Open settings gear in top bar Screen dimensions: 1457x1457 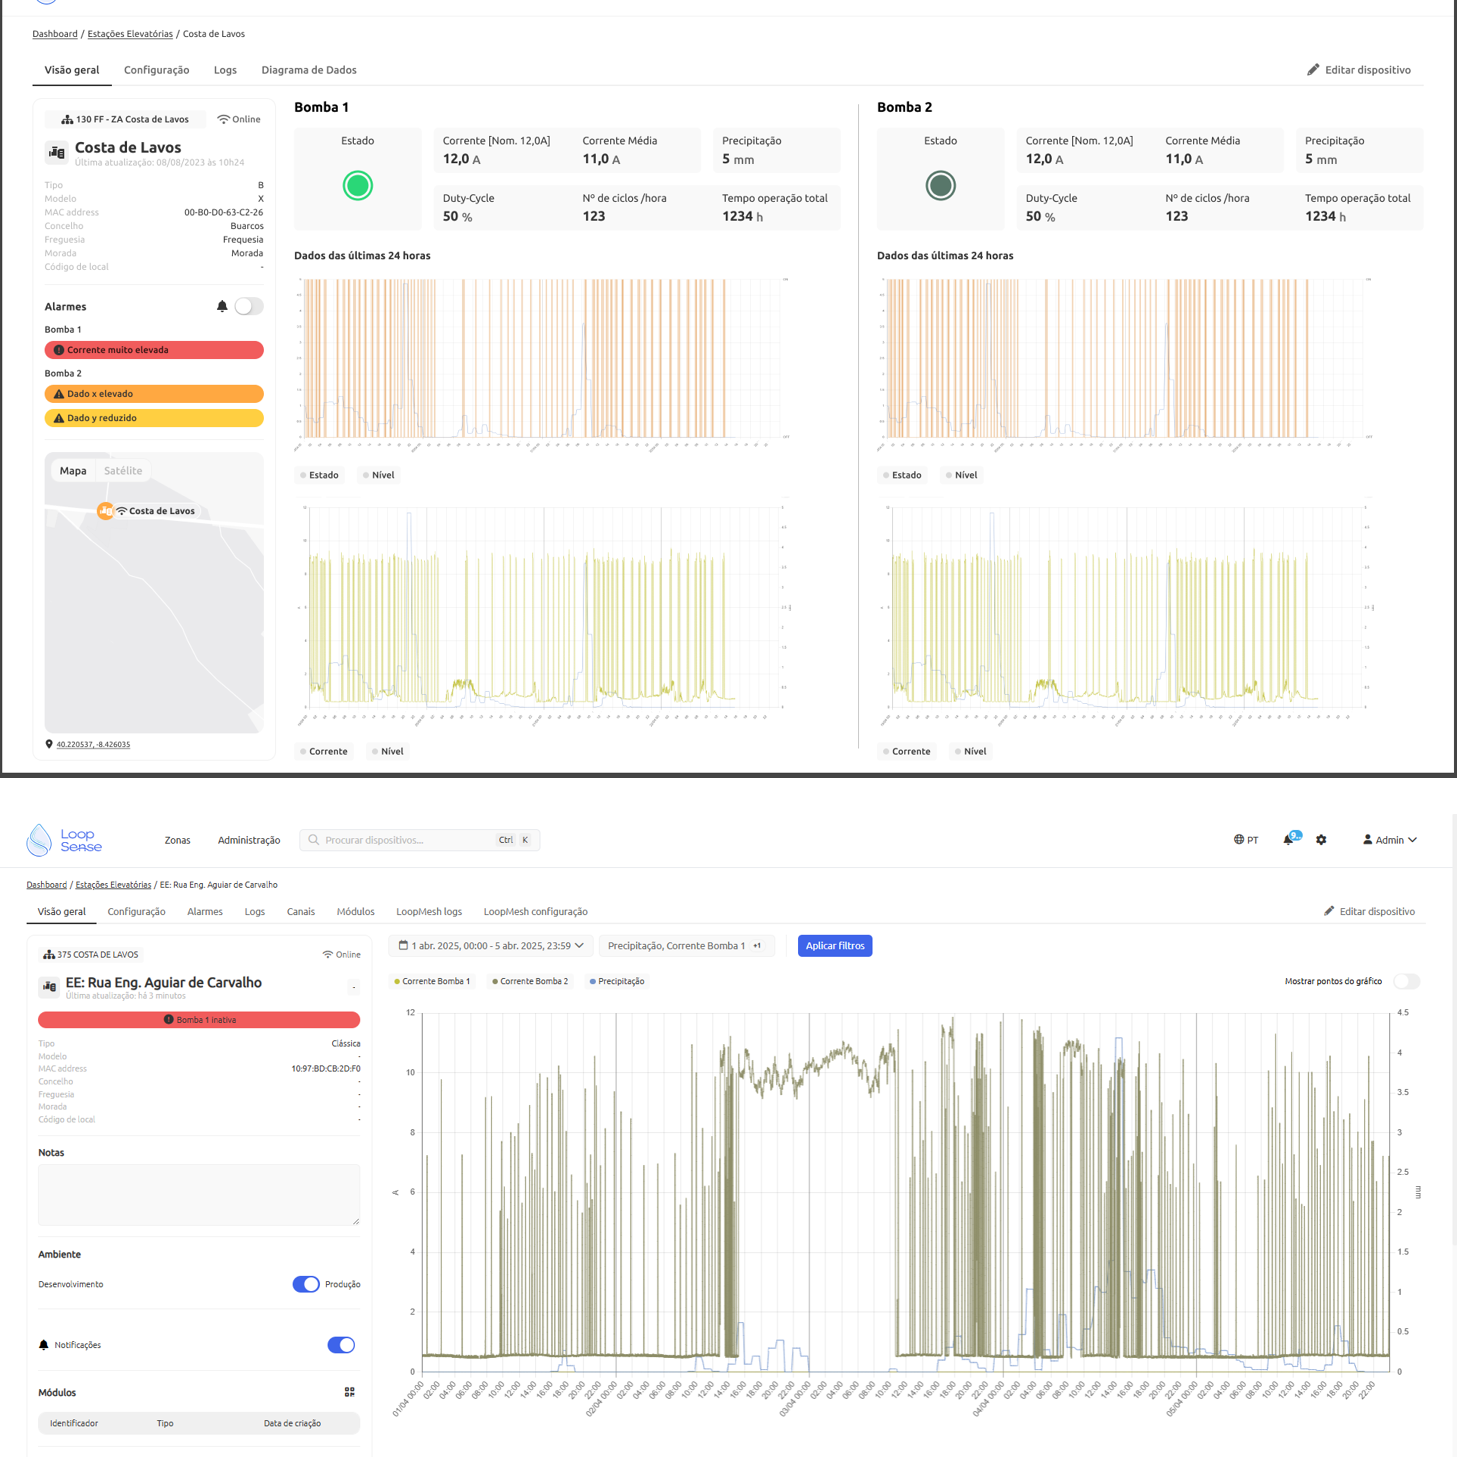pos(1321,840)
